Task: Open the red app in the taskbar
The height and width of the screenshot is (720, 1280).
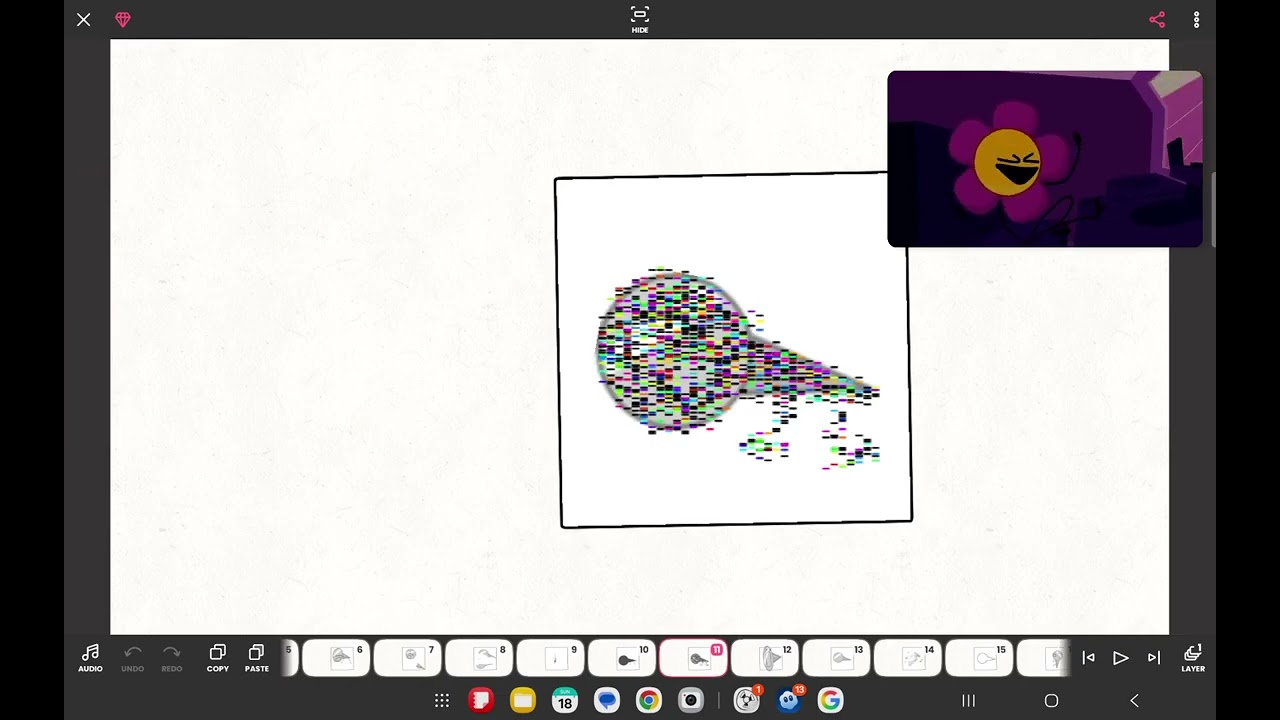Action: pos(481,701)
